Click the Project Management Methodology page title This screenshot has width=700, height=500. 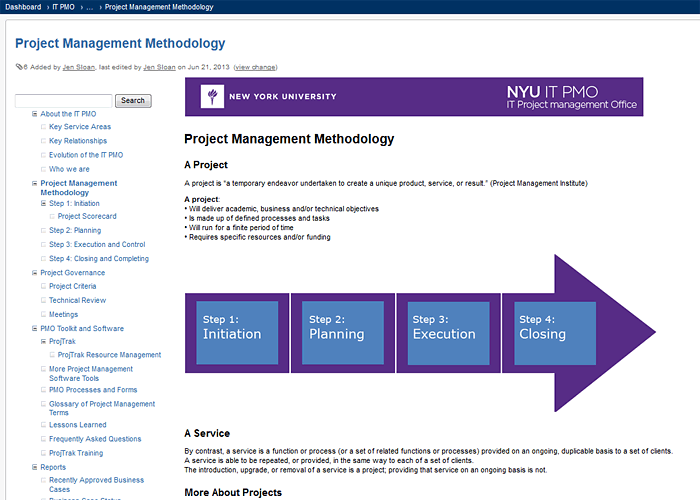click(x=120, y=43)
